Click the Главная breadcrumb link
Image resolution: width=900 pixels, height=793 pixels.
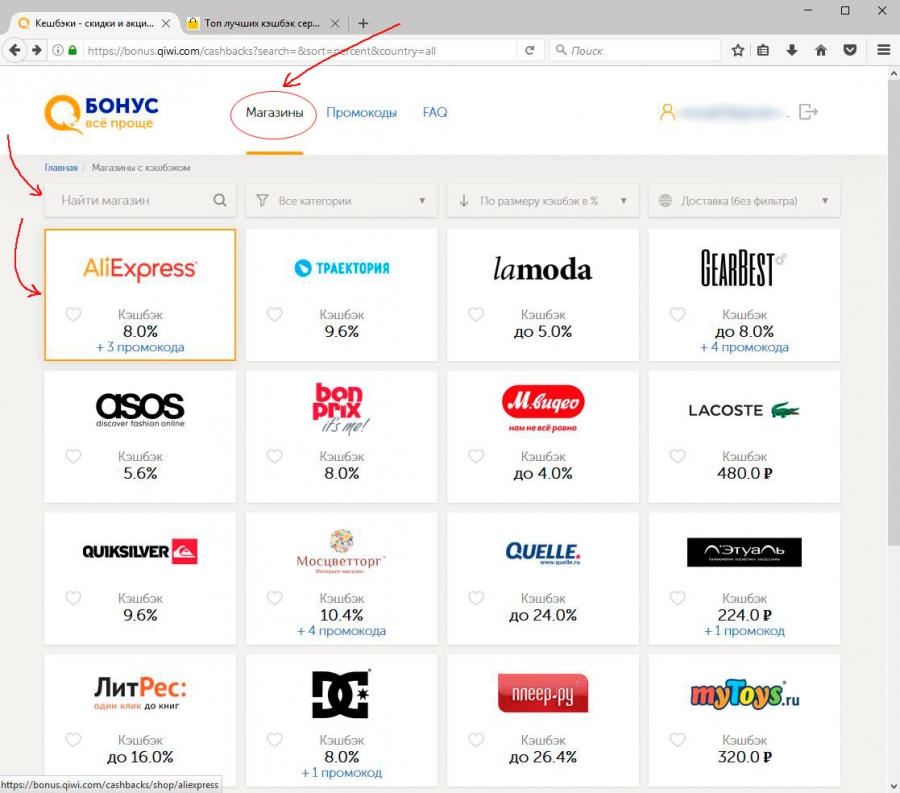61,168
